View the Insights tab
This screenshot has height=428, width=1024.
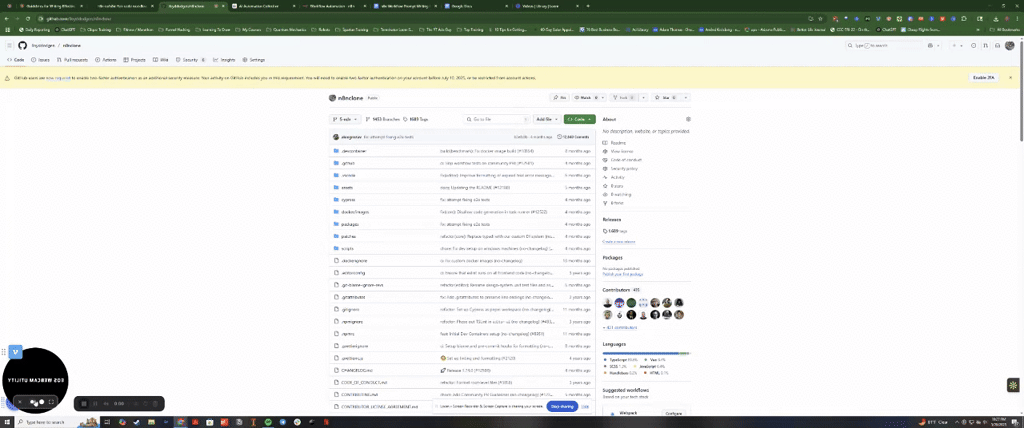(225, 59)
